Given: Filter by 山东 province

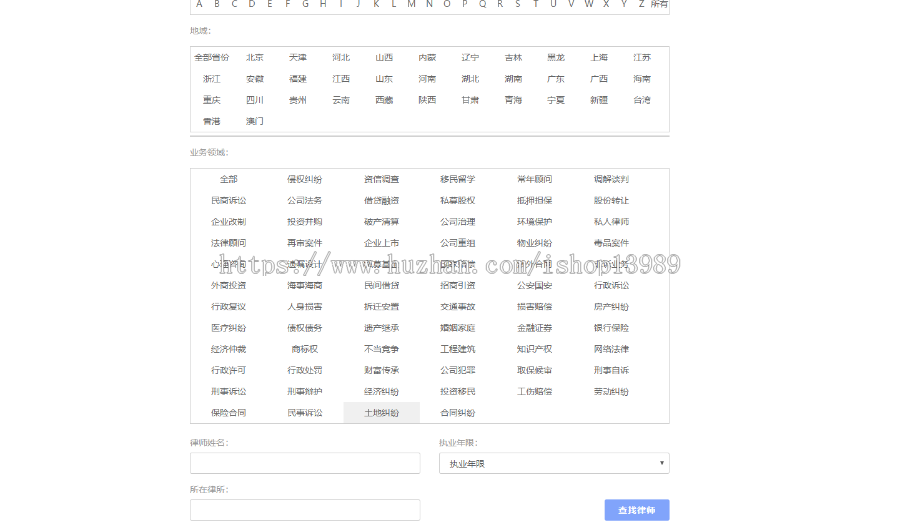Looking at the screenshot, I should pos(383,79).
